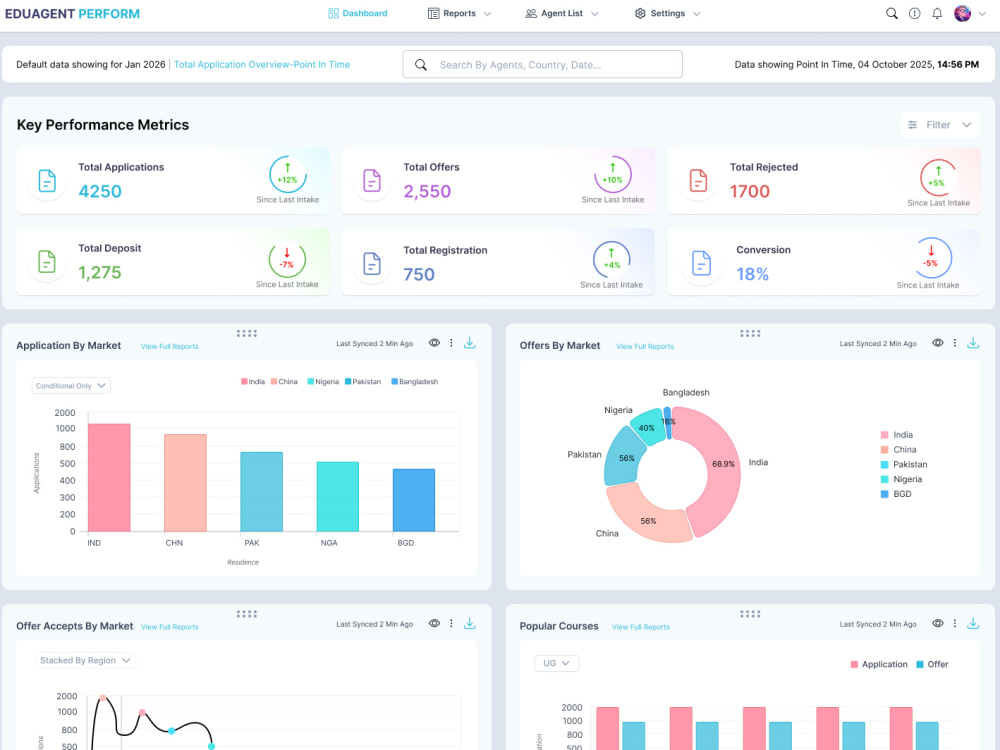Click the Application swatch in Popular Courses legend

click(855, 665)
